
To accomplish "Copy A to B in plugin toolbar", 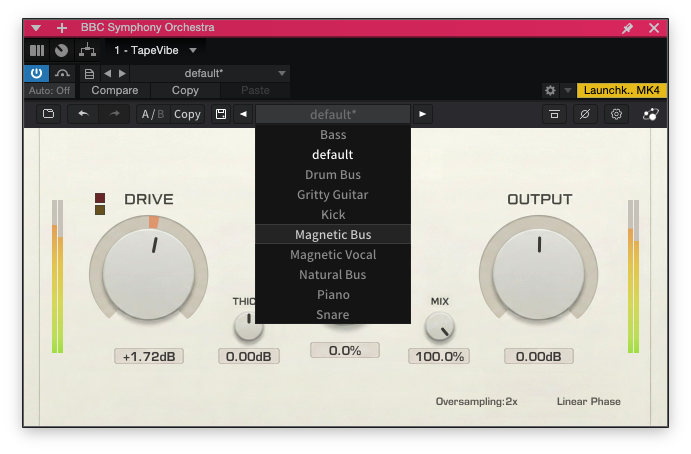I will [187, 114].
